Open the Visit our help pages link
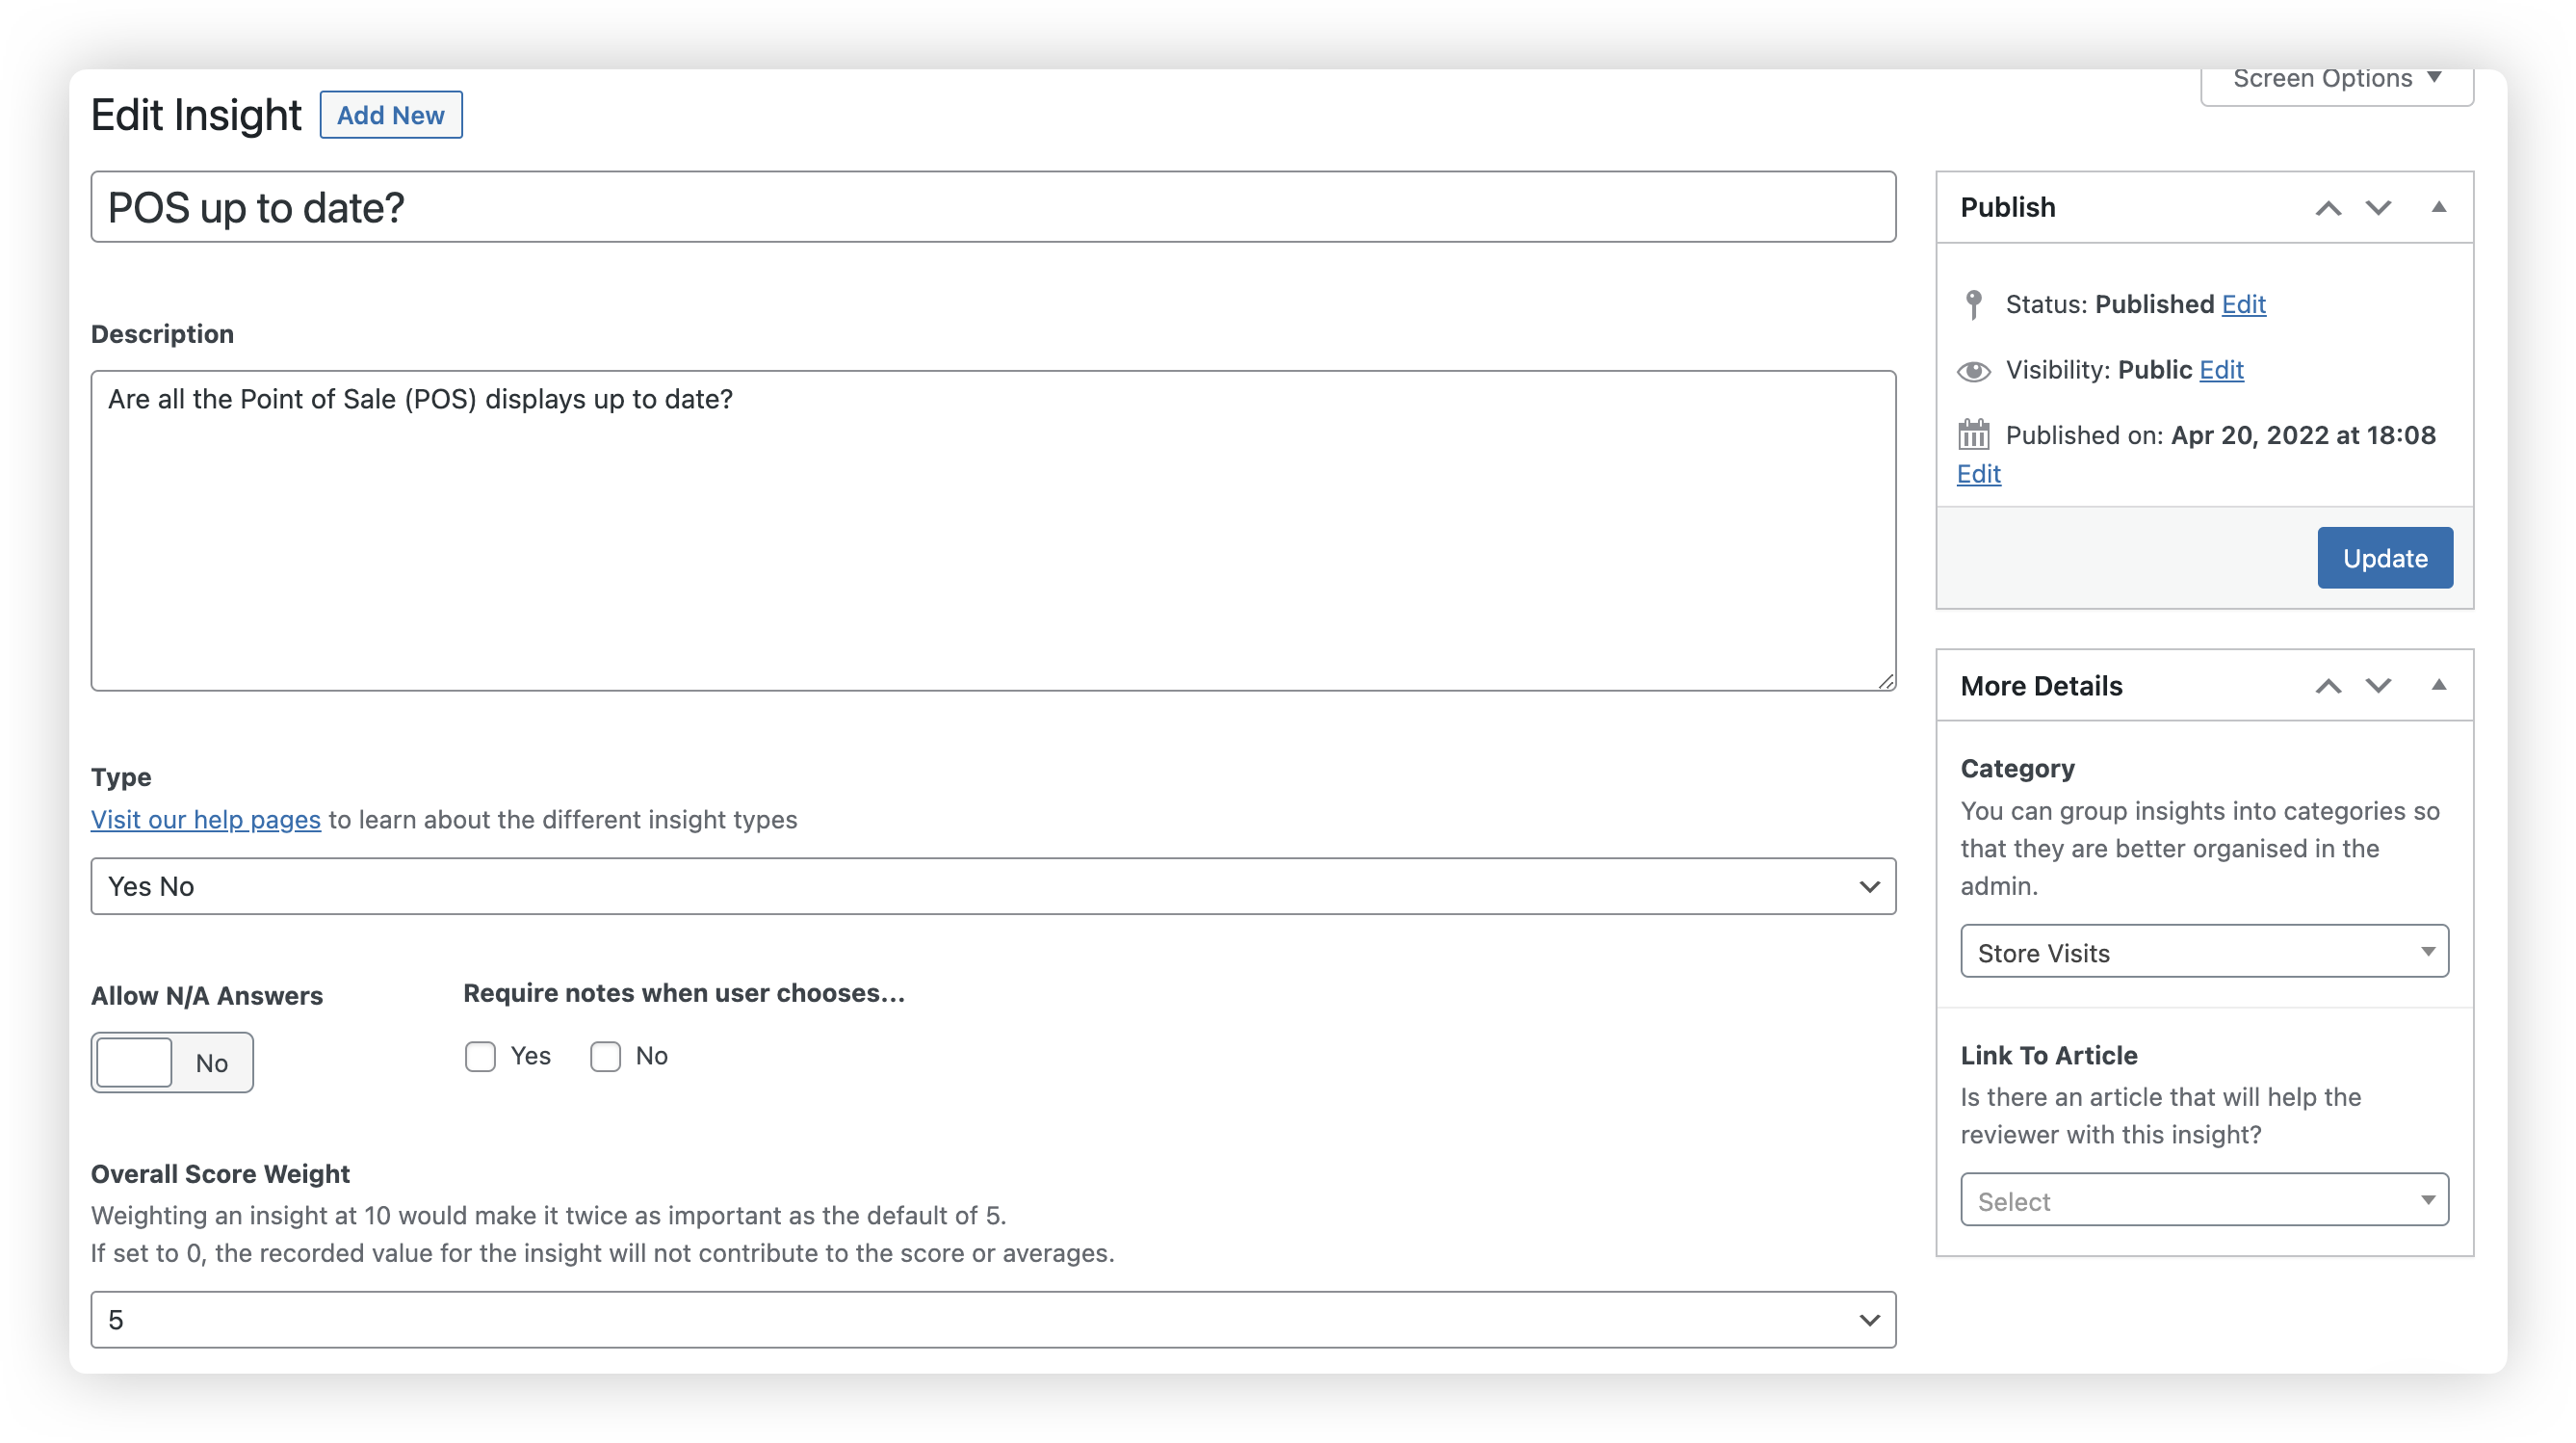 click(x=205, y=820)
